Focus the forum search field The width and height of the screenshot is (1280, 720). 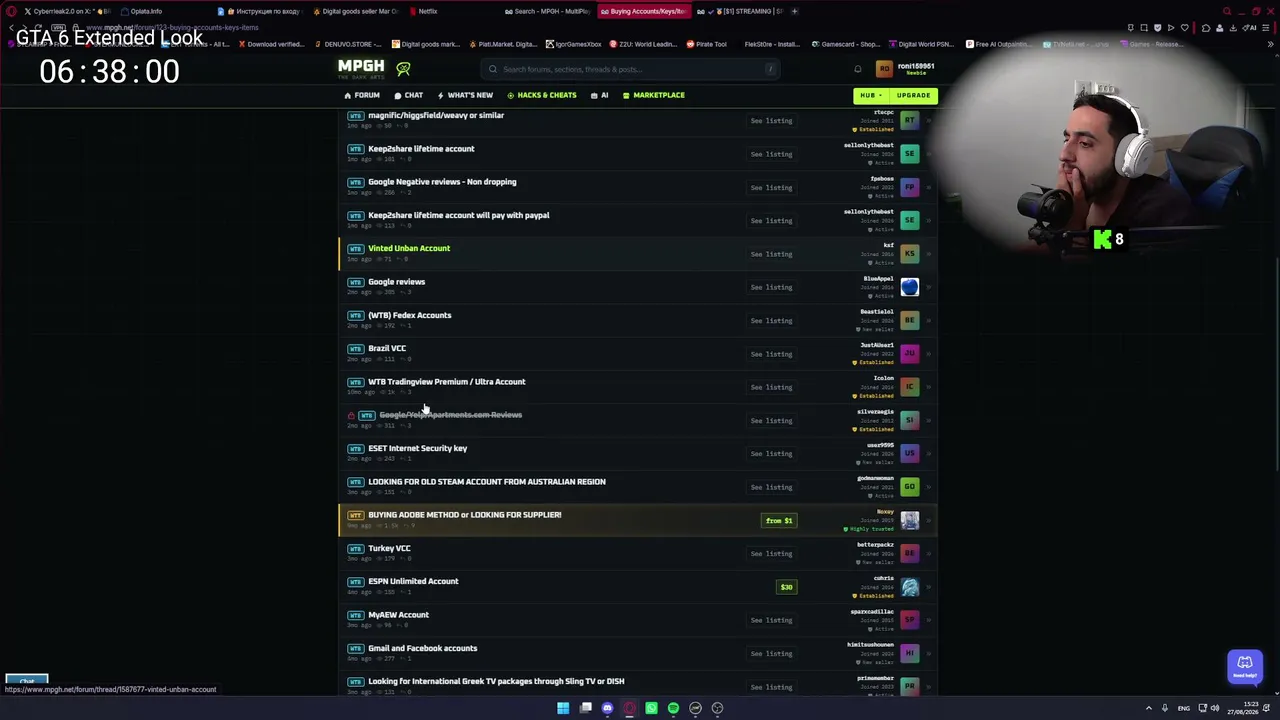click(631, 69)
